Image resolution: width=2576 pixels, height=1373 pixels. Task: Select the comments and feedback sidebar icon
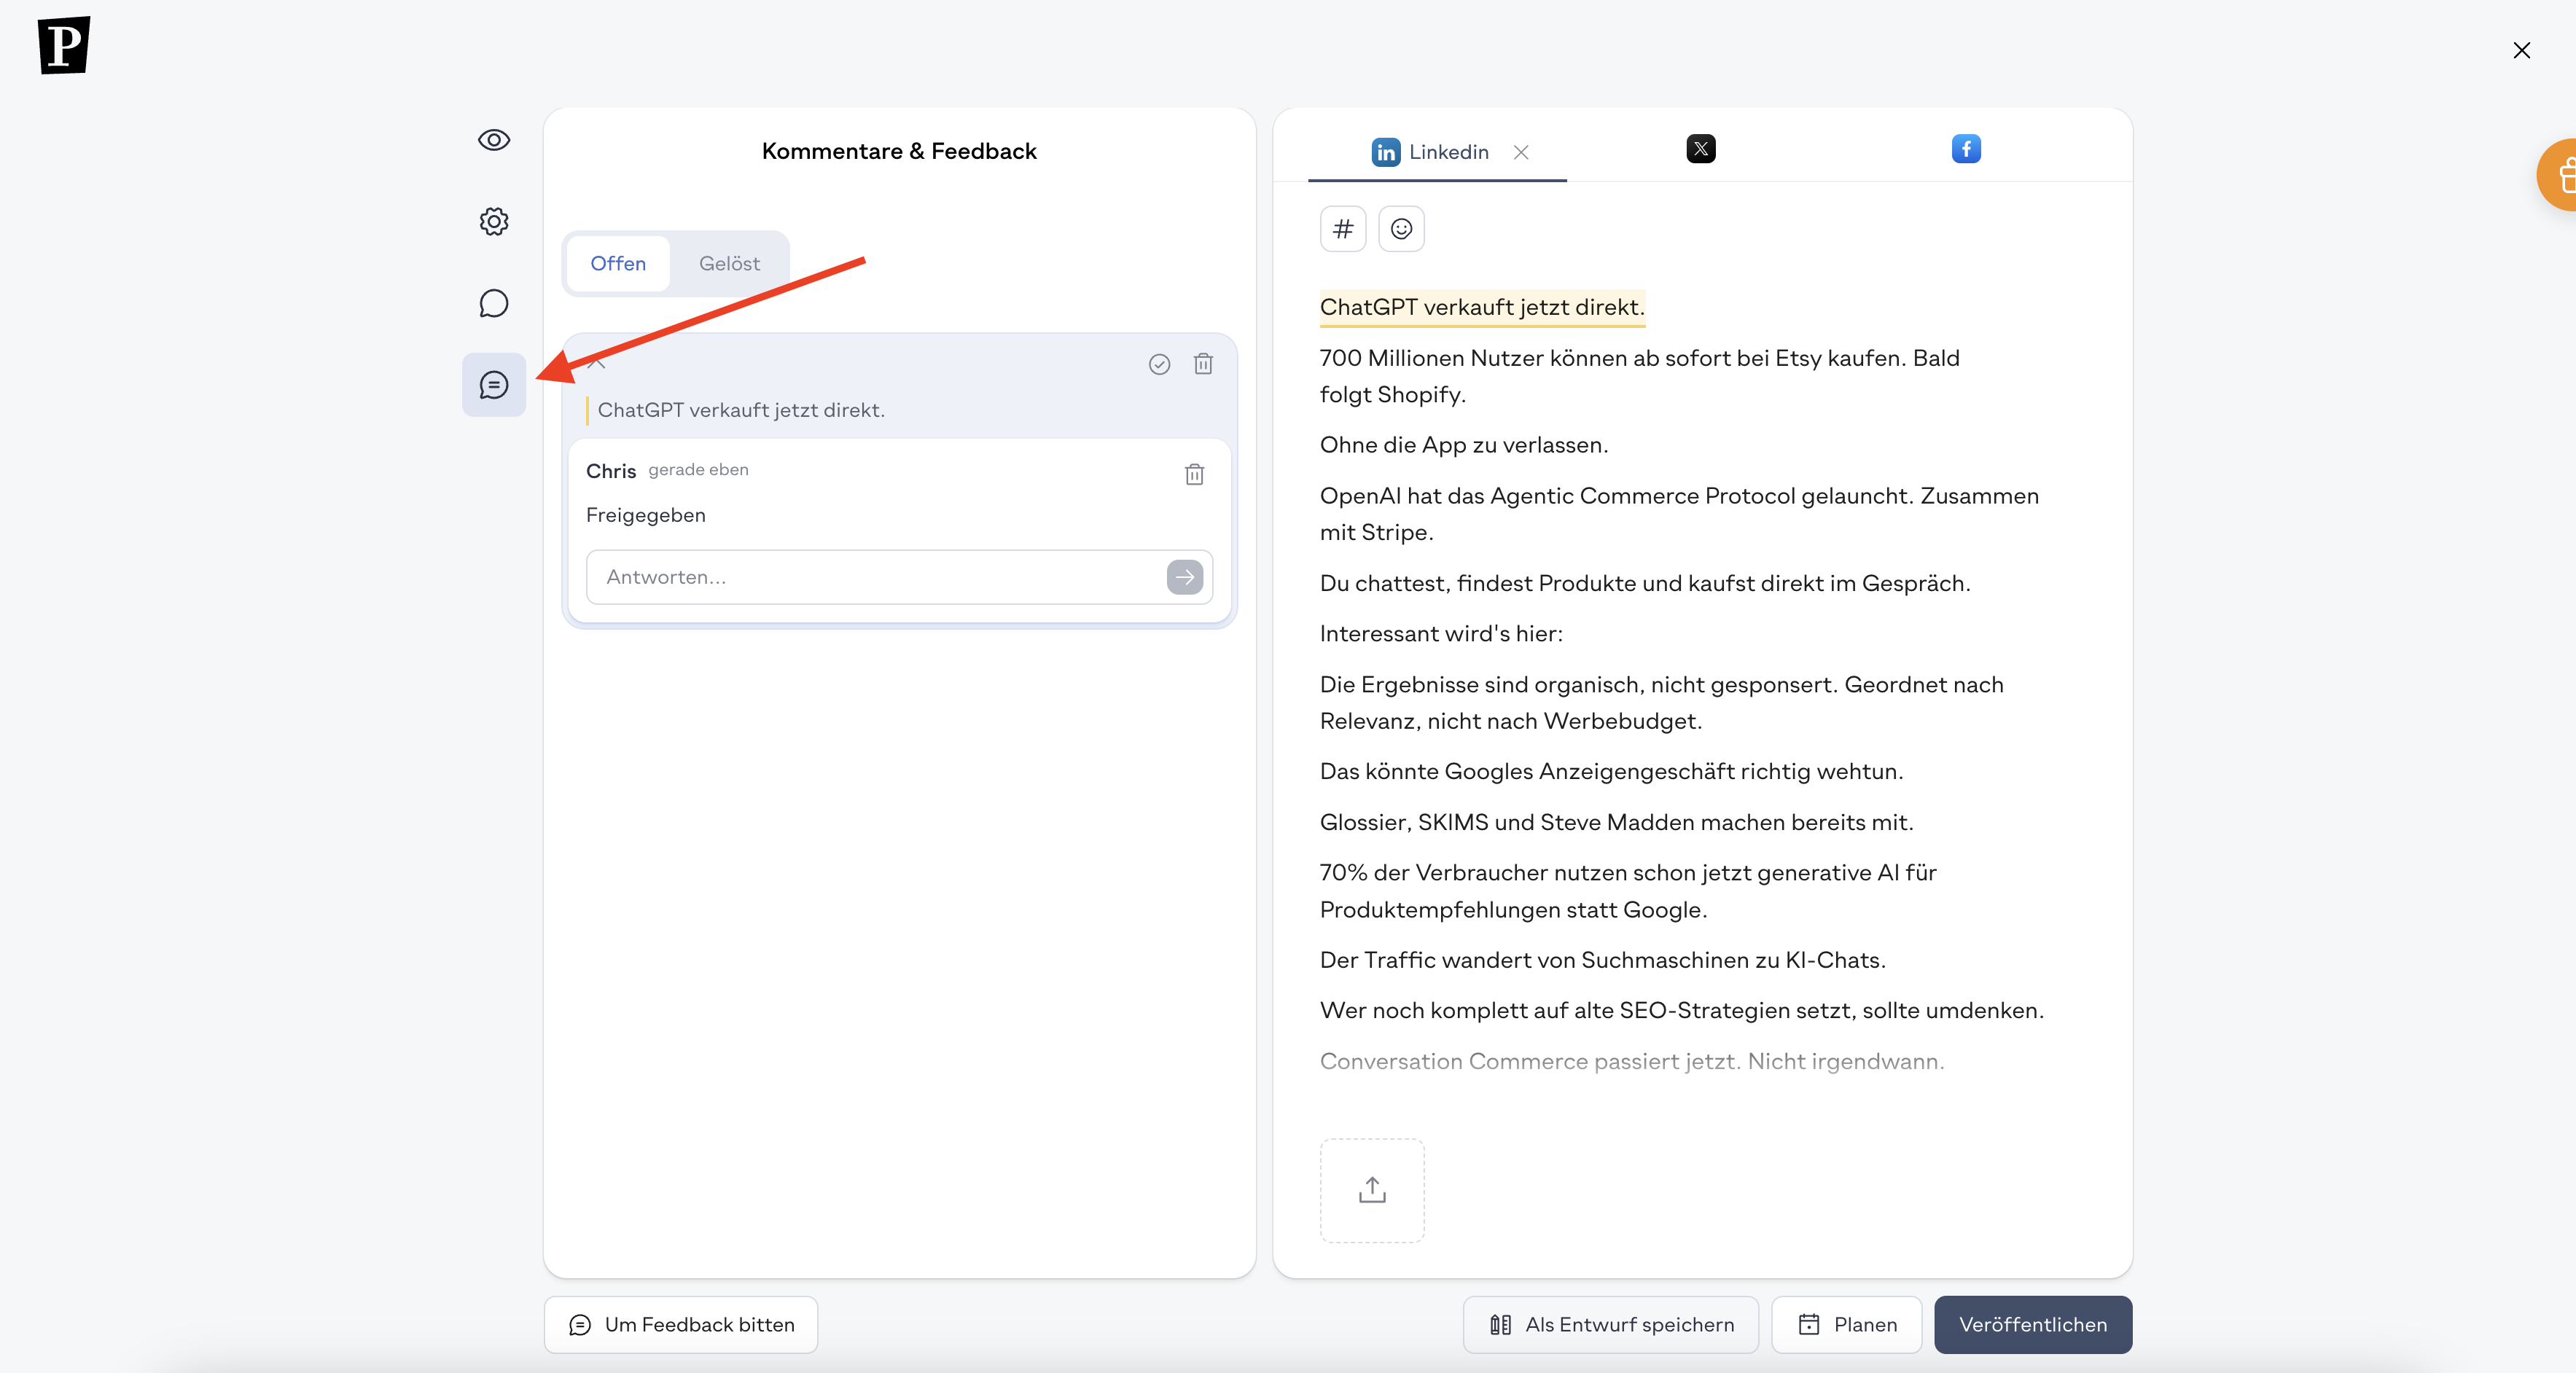pos(494,385)
